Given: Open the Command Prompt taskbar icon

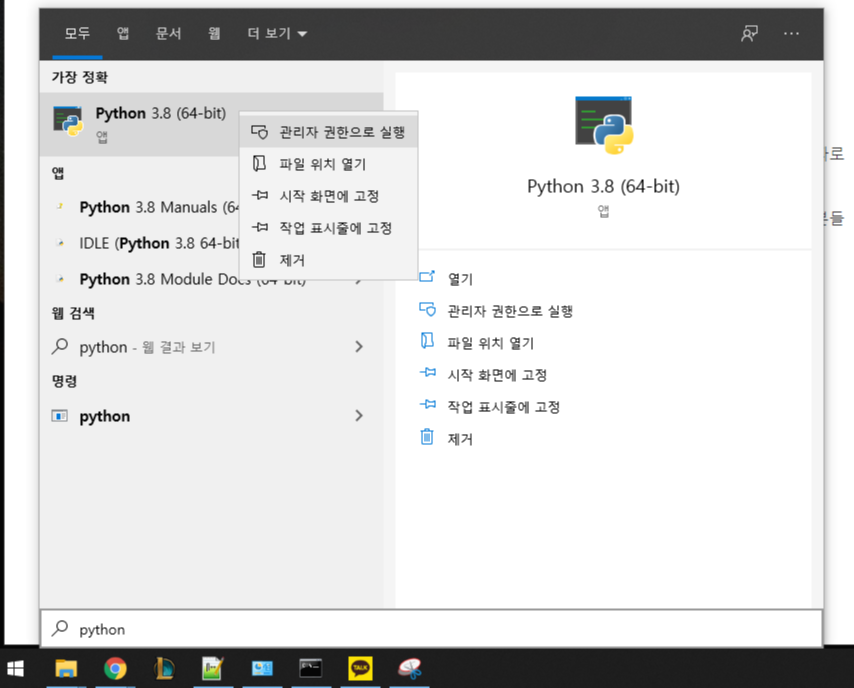Looking at the screenshot, I should [x=311, y=669].
